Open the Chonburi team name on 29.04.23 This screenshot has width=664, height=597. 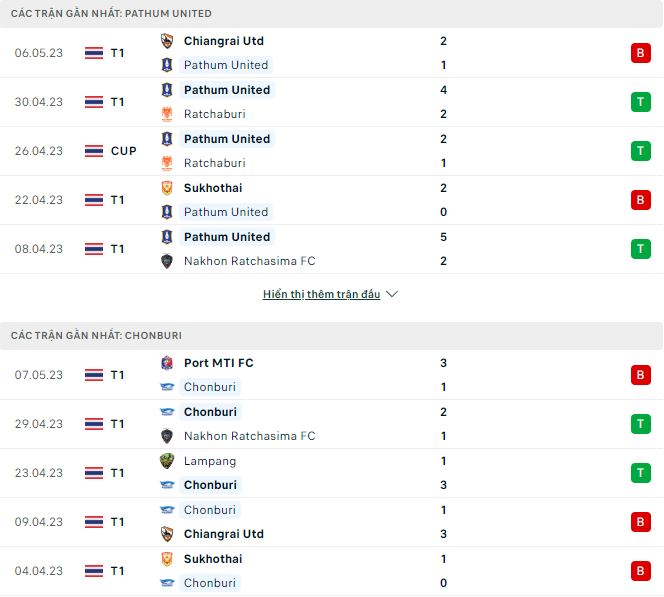(x=210, y=412)
